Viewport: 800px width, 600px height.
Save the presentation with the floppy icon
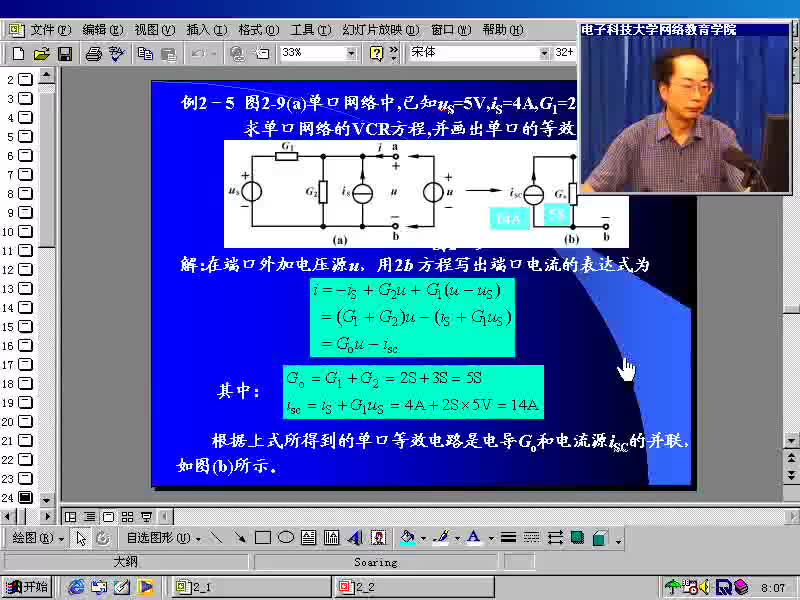click(x=65, y=53)
